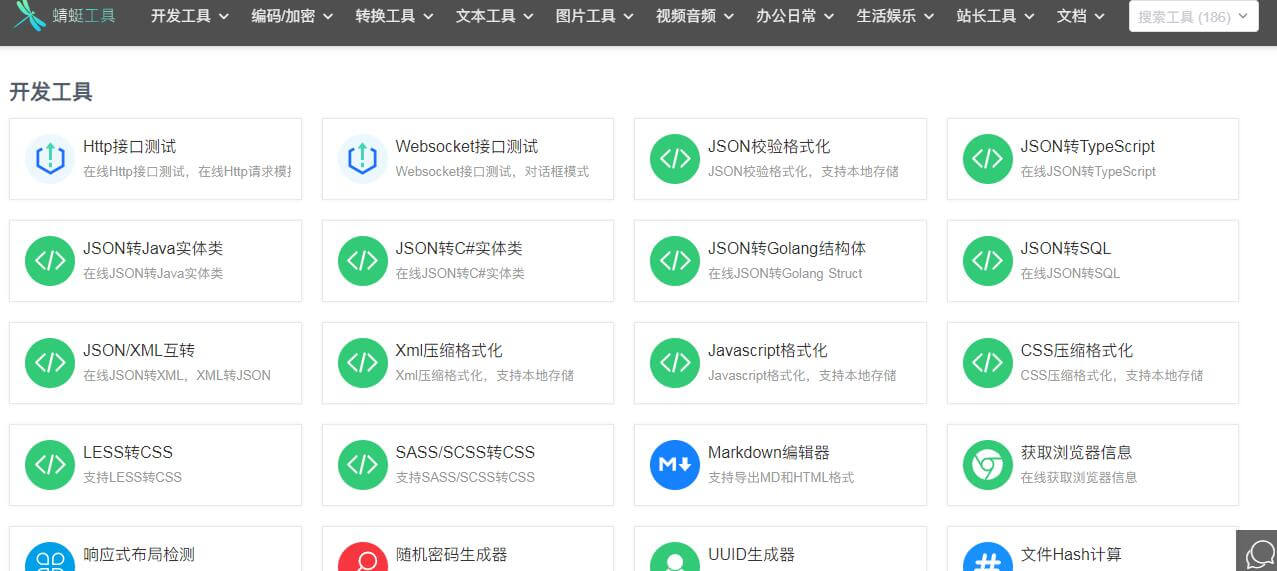The image size is (1277, 571).
Task: Click the 文件Hash计算 title
Action: pyautogui.click(x=1071, y=554)
